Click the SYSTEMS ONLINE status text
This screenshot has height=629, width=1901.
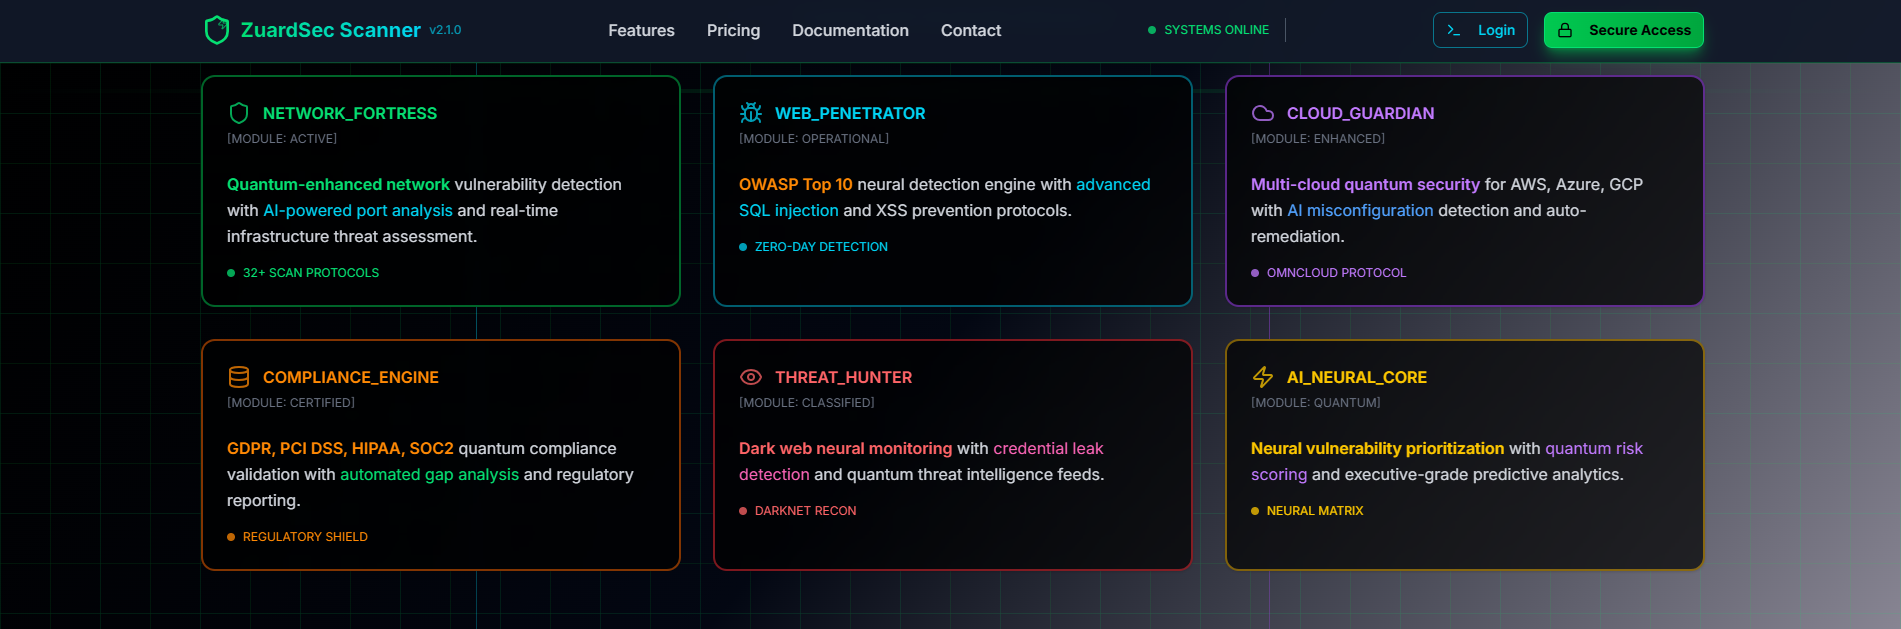tap(1216, 30)
